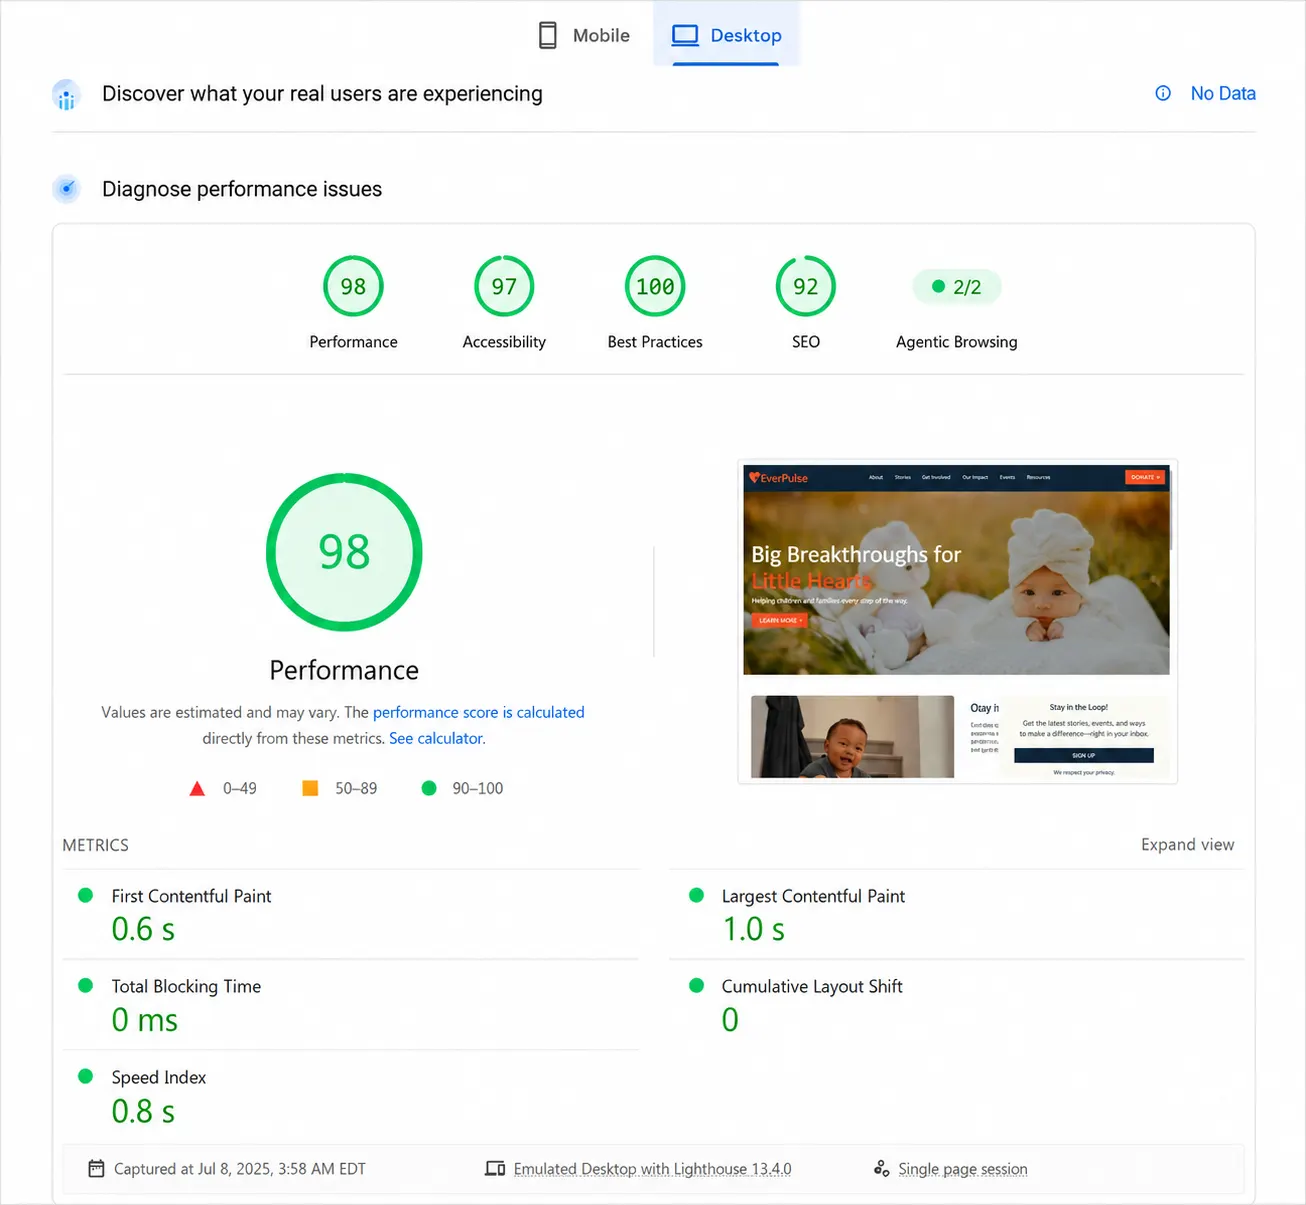Click the mobile phone icon
Screen dimensions: 1306x1205
click(x=548, y=35)
